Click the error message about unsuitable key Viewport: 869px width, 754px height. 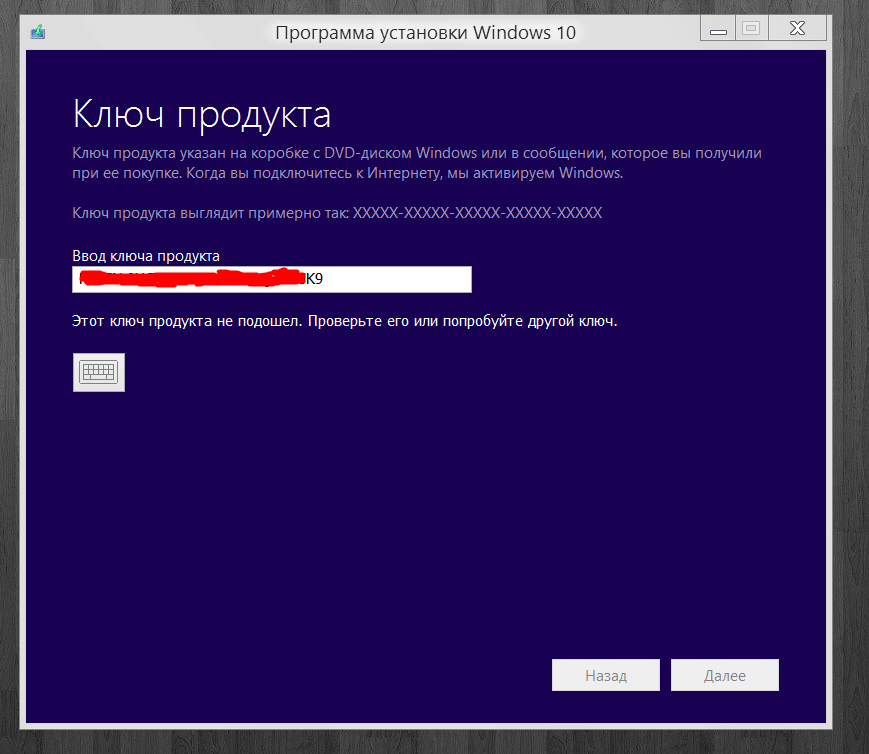[x=345, y=321]
